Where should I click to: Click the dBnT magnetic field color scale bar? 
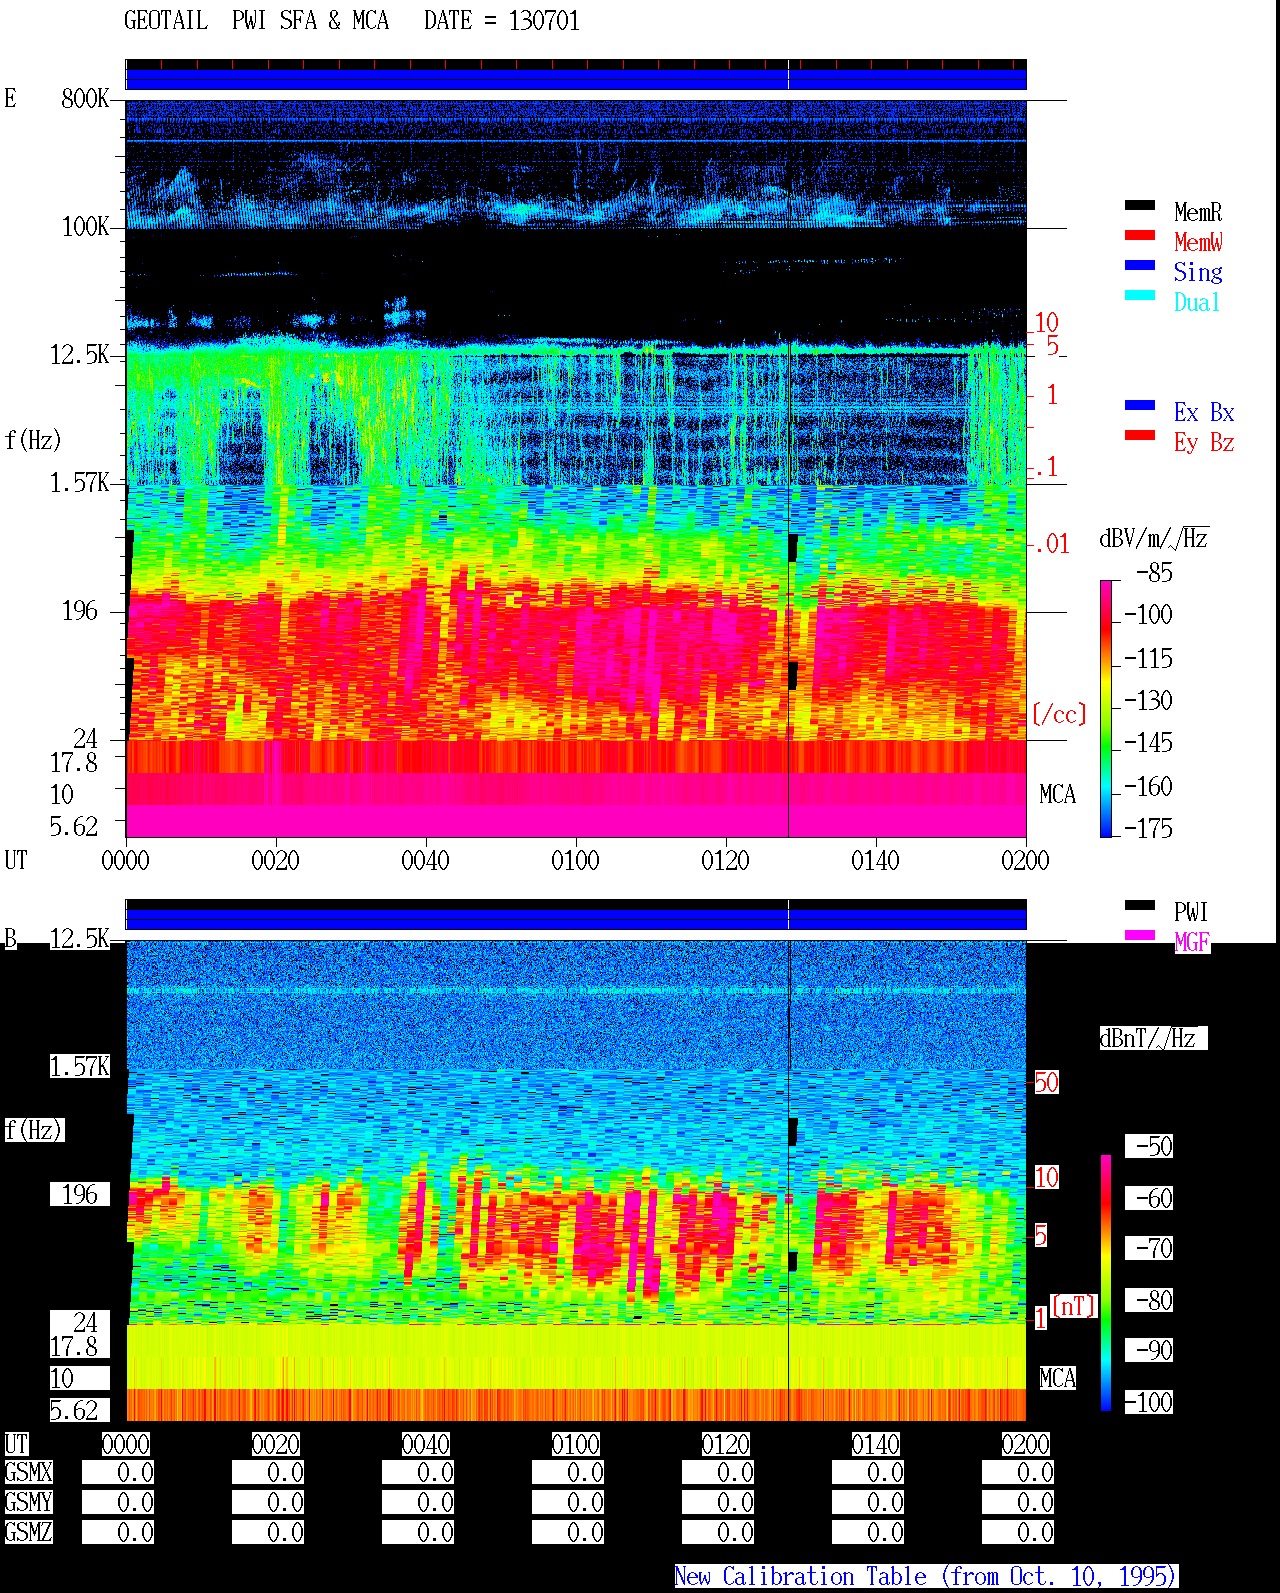[1106, 1283]
